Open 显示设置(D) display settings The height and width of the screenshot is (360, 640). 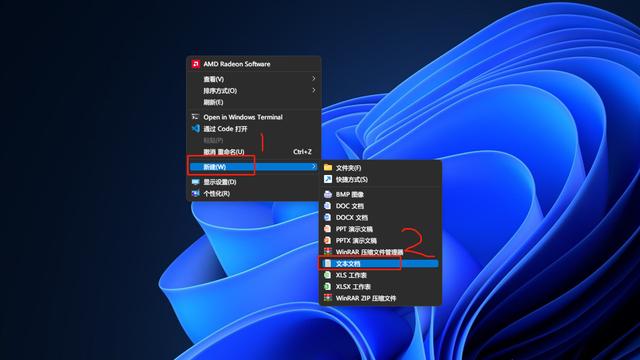(253, 182)
